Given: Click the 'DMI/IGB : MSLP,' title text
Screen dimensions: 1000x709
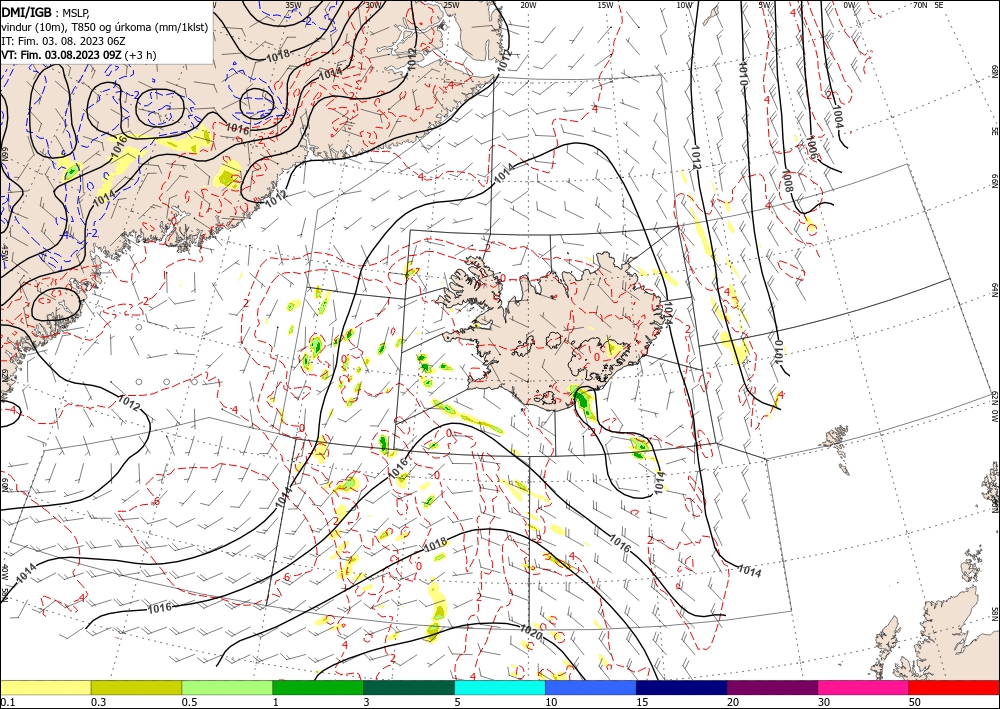Looking at the screenshot, I should [x=45, y=11].
